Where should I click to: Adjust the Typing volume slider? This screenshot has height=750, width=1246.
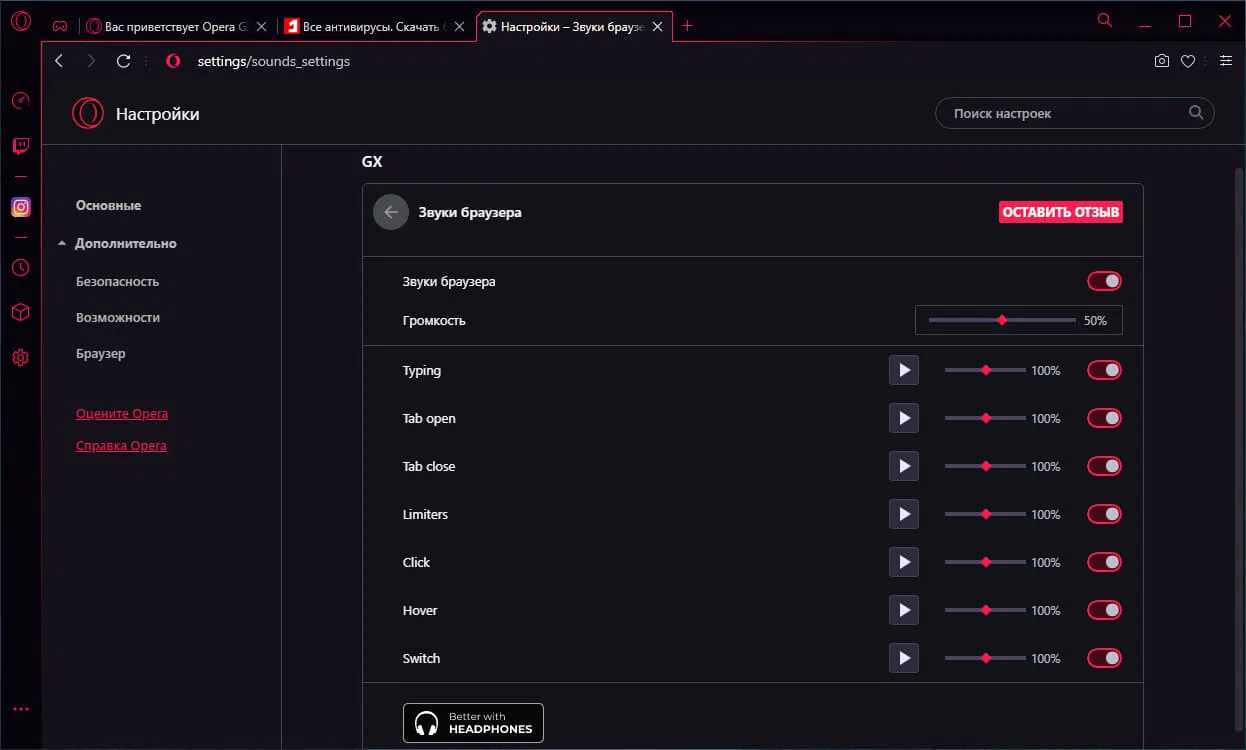985,370
